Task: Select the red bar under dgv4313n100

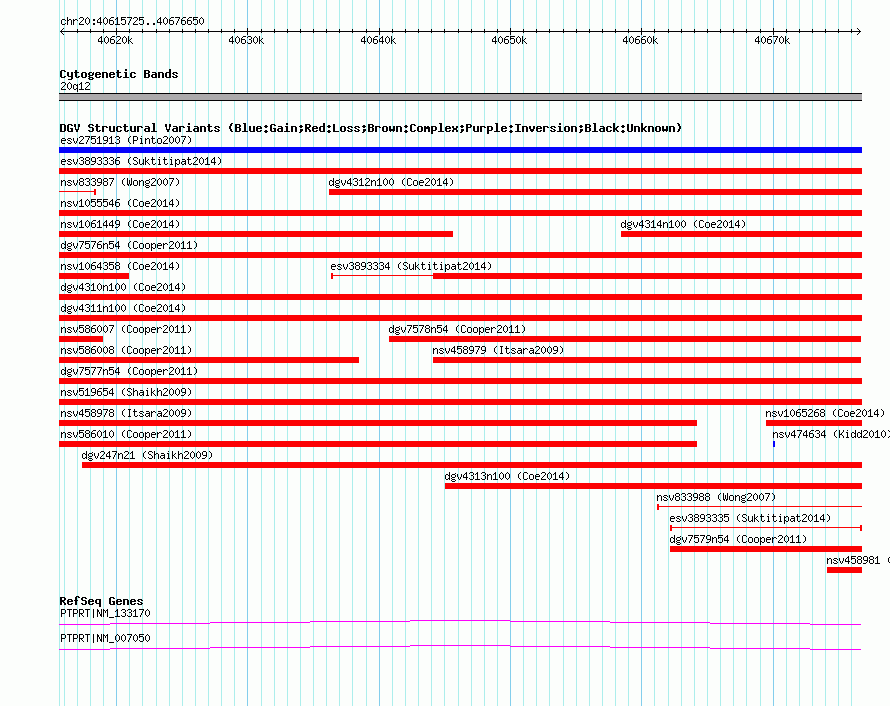Action: (x=653, y=486)
